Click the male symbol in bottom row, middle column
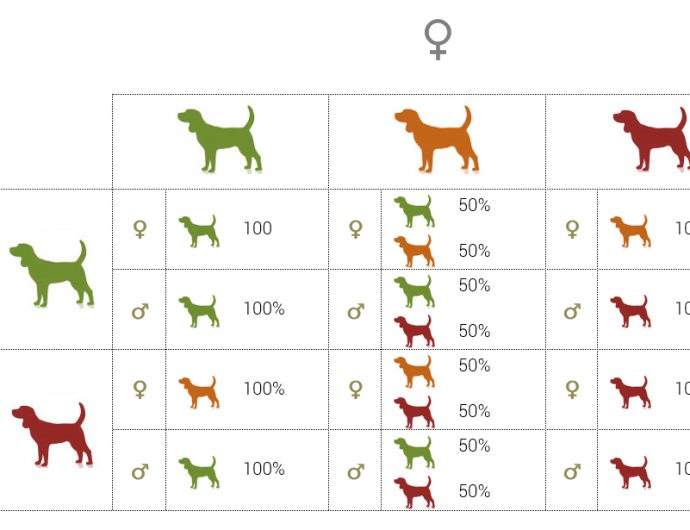The image size is (690, 530). (355, 470)
